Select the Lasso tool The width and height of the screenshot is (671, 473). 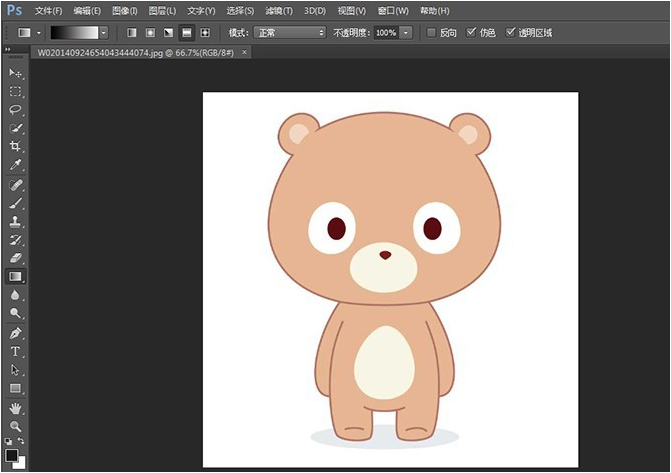pos(15,110)
